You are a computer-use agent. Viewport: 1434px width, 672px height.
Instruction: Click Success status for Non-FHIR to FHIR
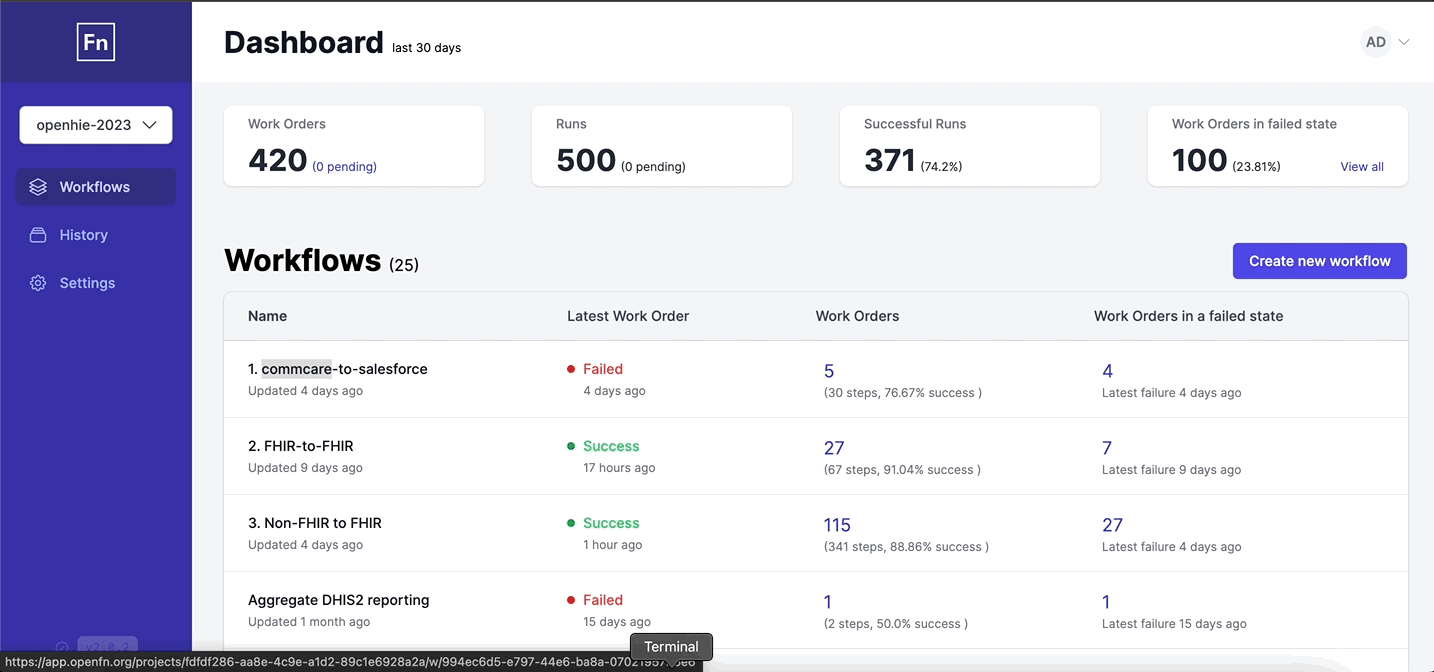tap(611, 523)
